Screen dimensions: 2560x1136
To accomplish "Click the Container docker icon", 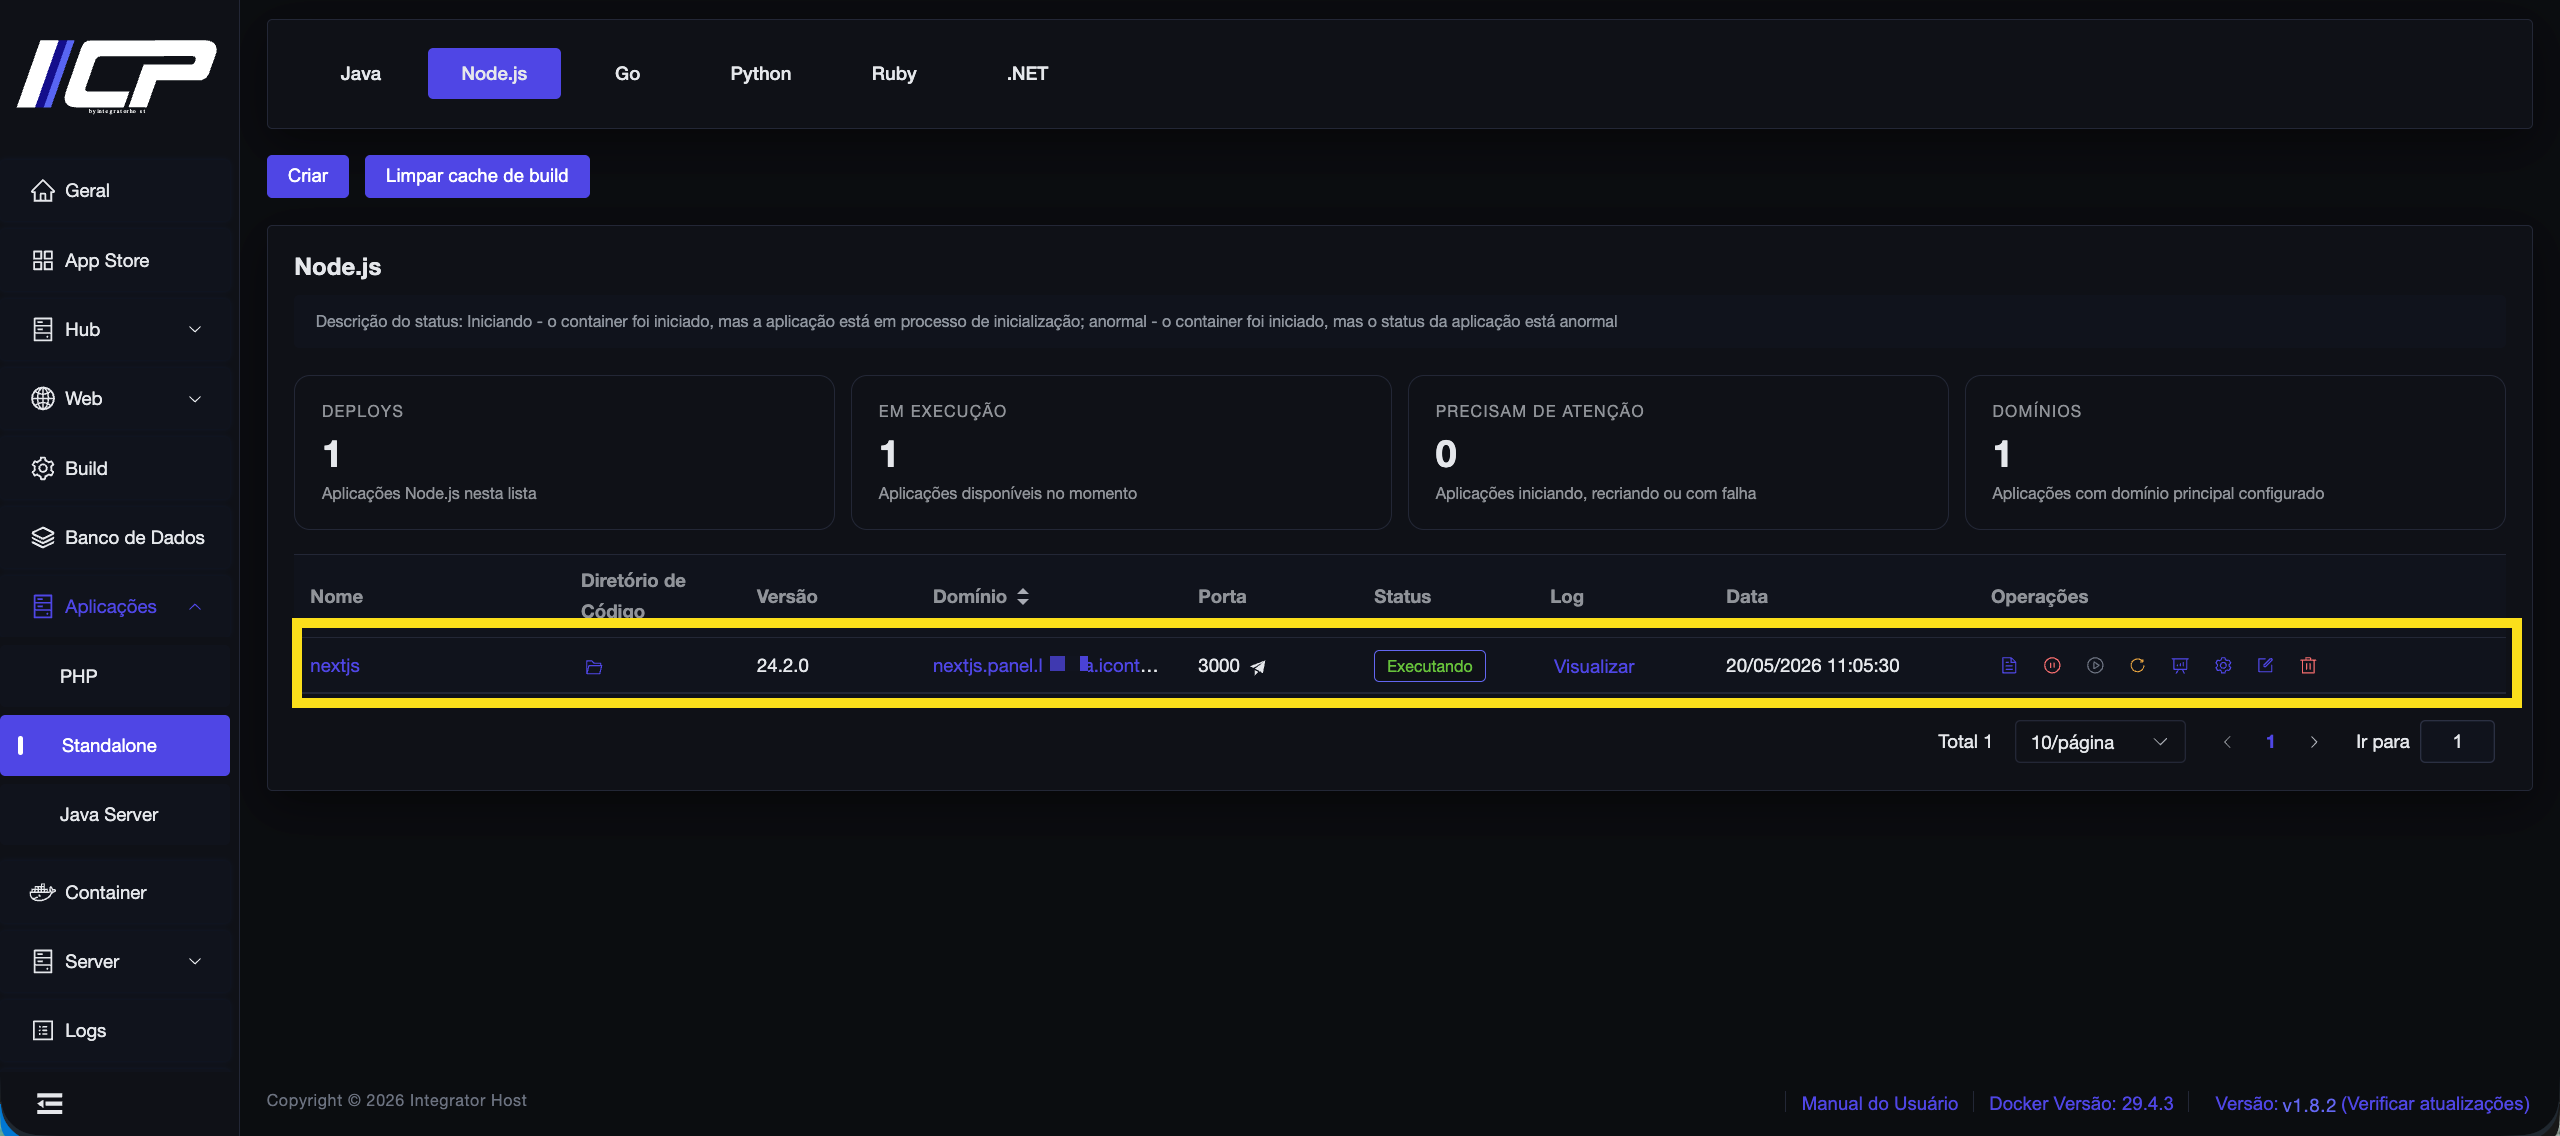I will click(x=42, y=892).
